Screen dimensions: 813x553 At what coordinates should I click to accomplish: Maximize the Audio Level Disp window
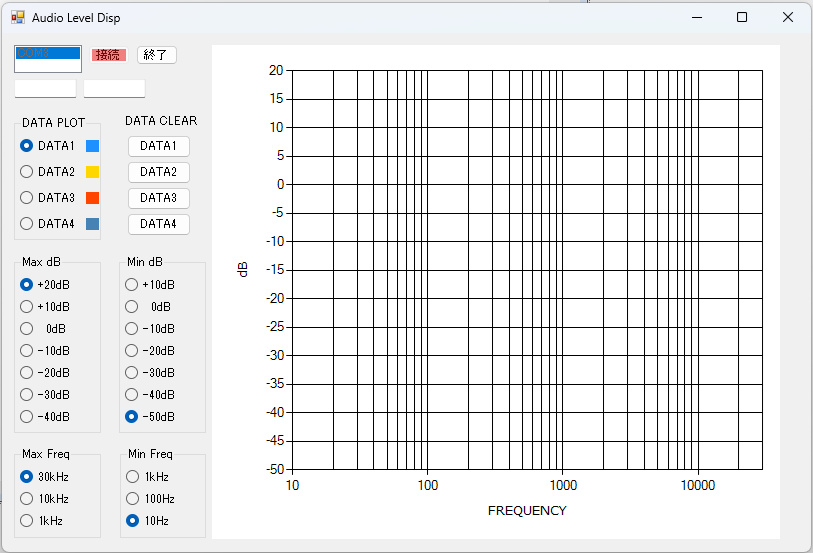click(x=742, y=17)
